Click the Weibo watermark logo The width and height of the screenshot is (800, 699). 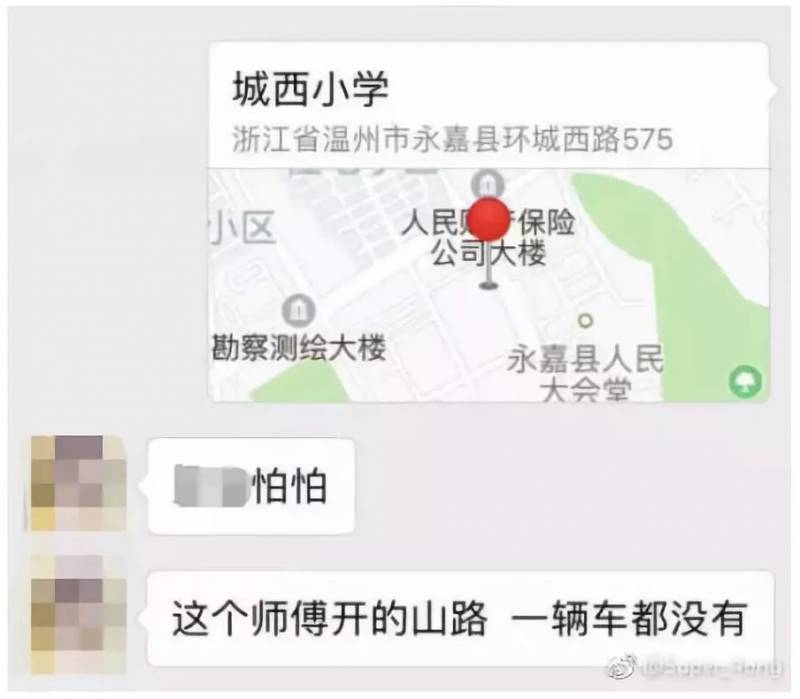[x=622, y=668]
